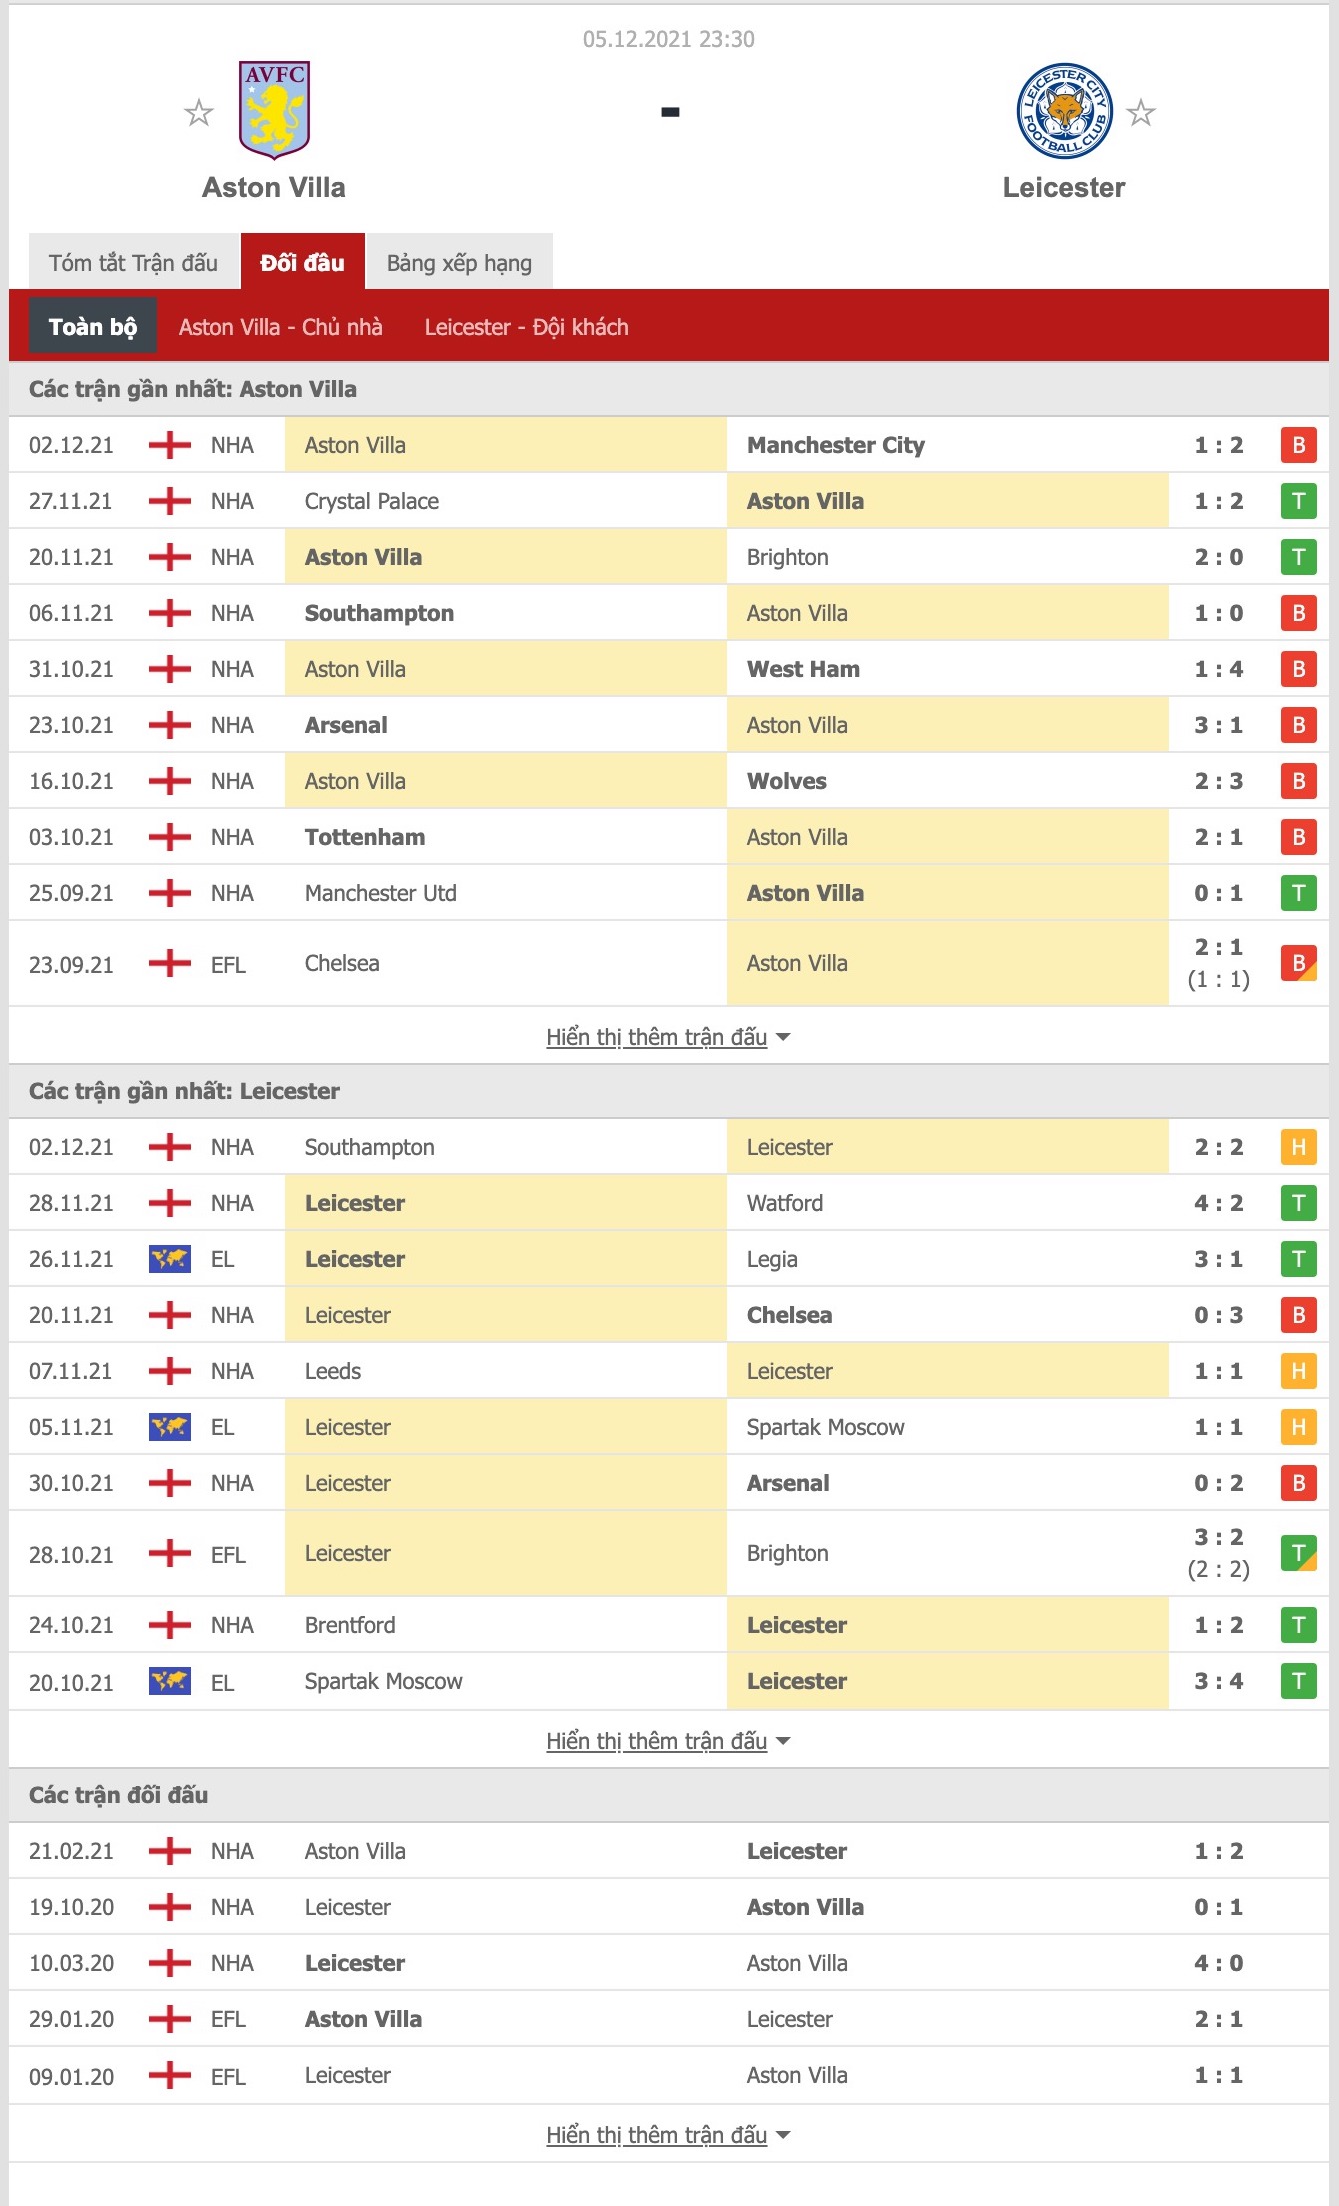
Task: Open the Leicester City club crest
Action: (x=1064, y=111)
